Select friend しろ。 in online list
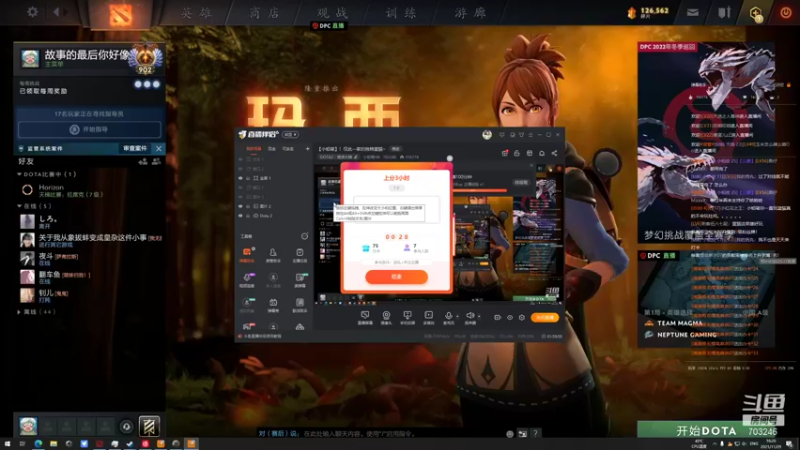The width and height of the screenshot is (800, 450). tap(89, 221)
